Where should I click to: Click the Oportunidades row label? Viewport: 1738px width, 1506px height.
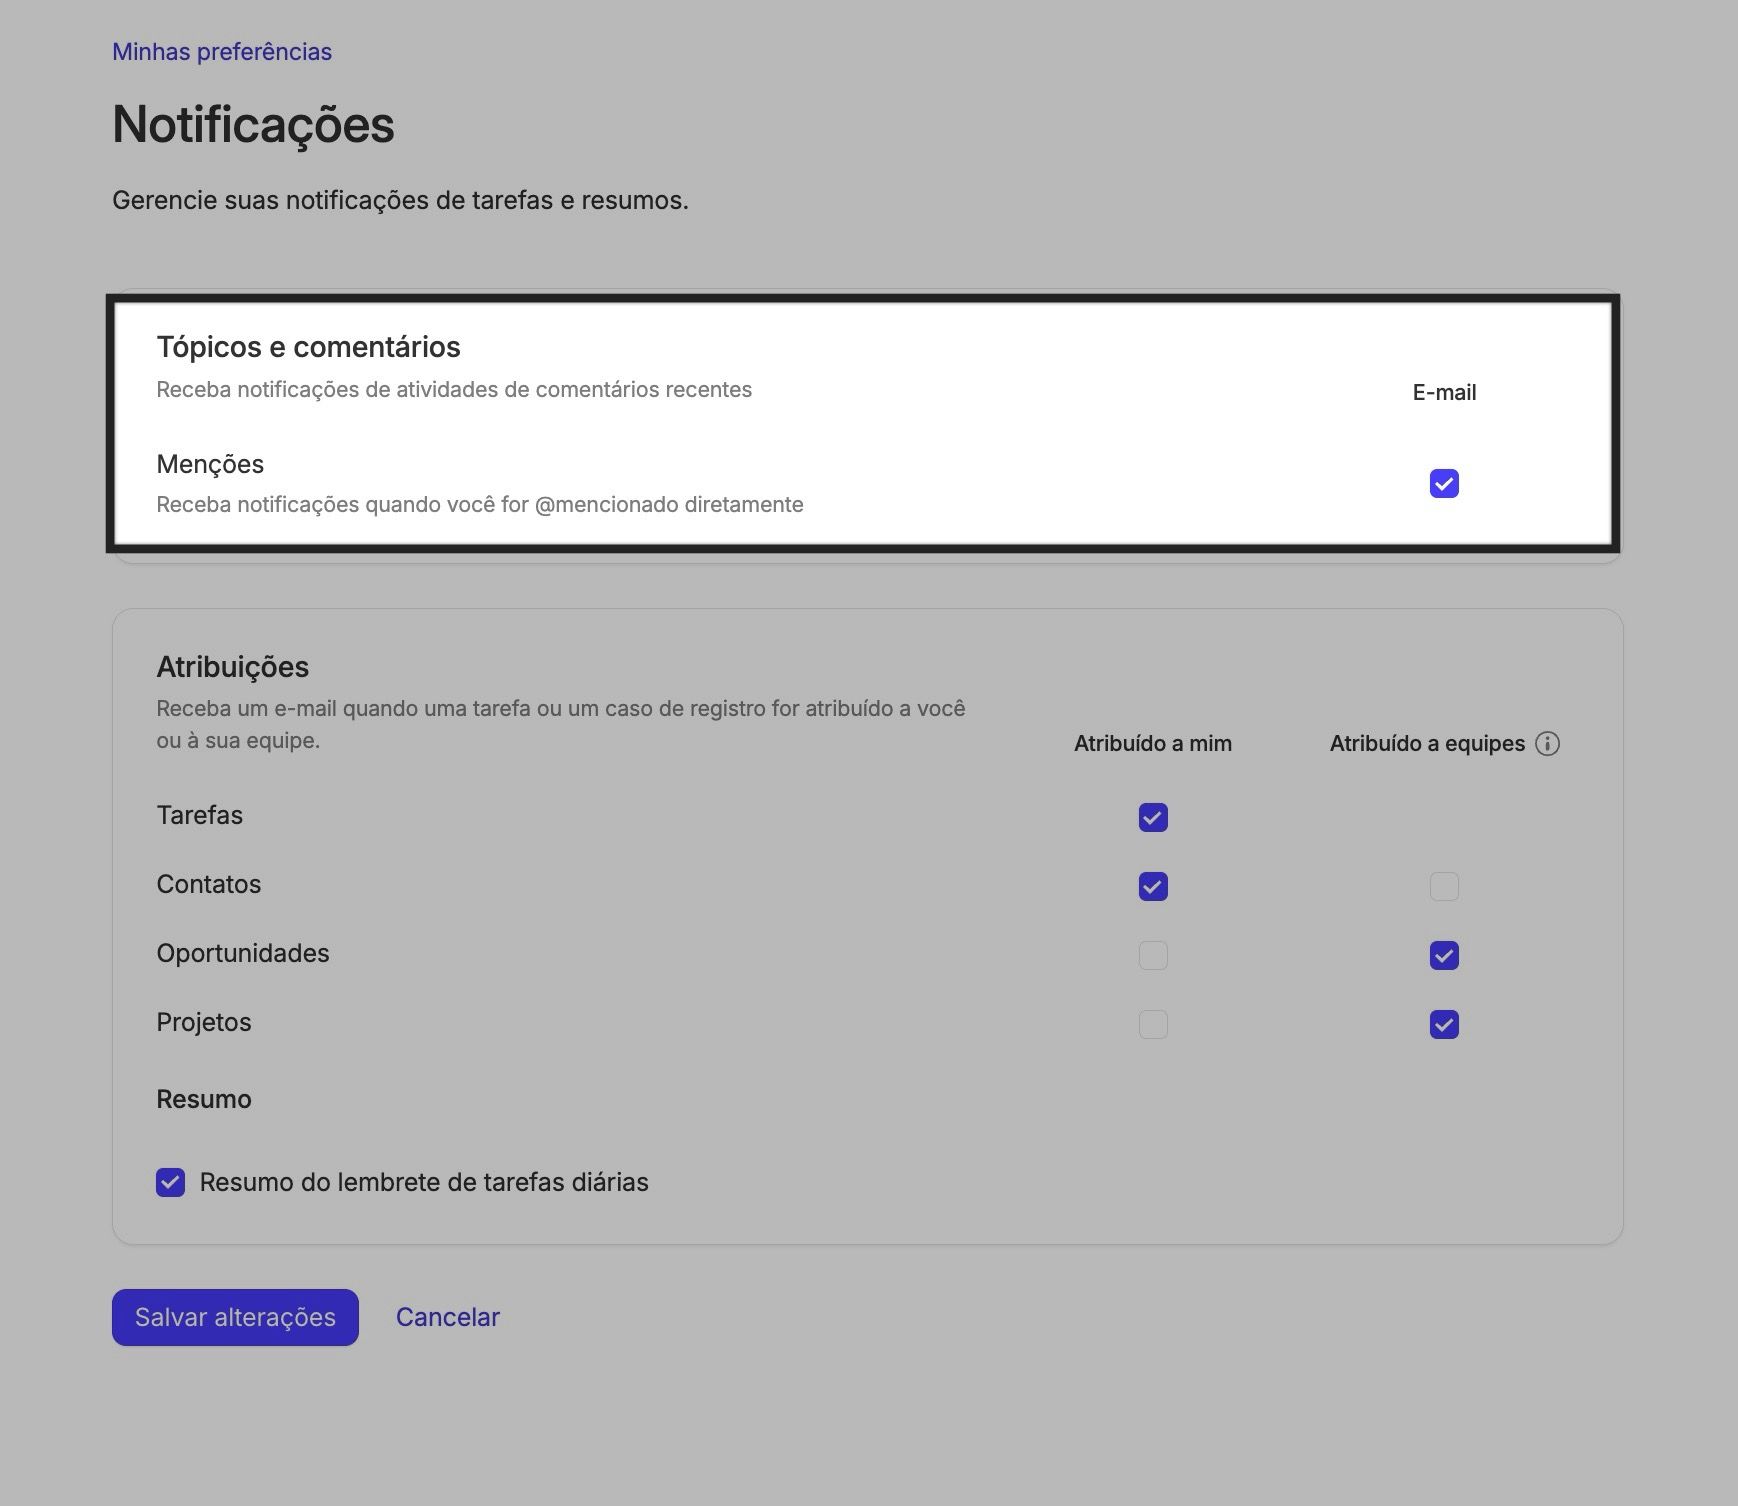[x=242, y=953]
